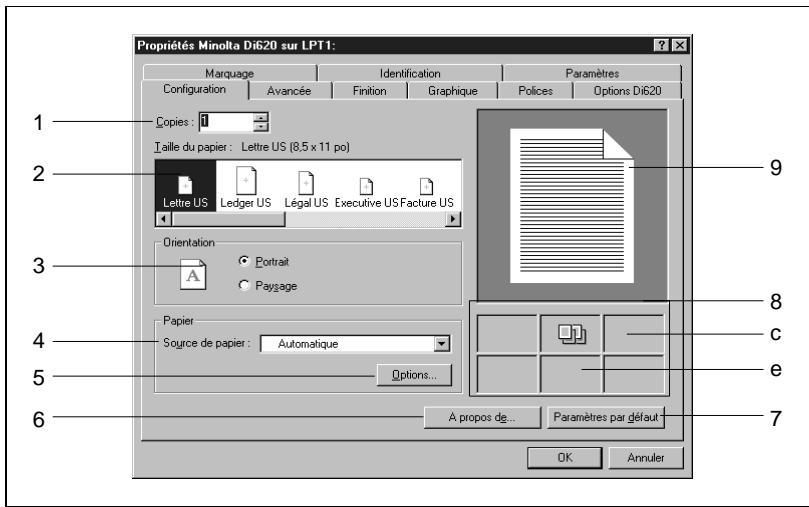
Task: Click the page preview thumbnail
Action: pyautogui.click(x=572, y=205)
